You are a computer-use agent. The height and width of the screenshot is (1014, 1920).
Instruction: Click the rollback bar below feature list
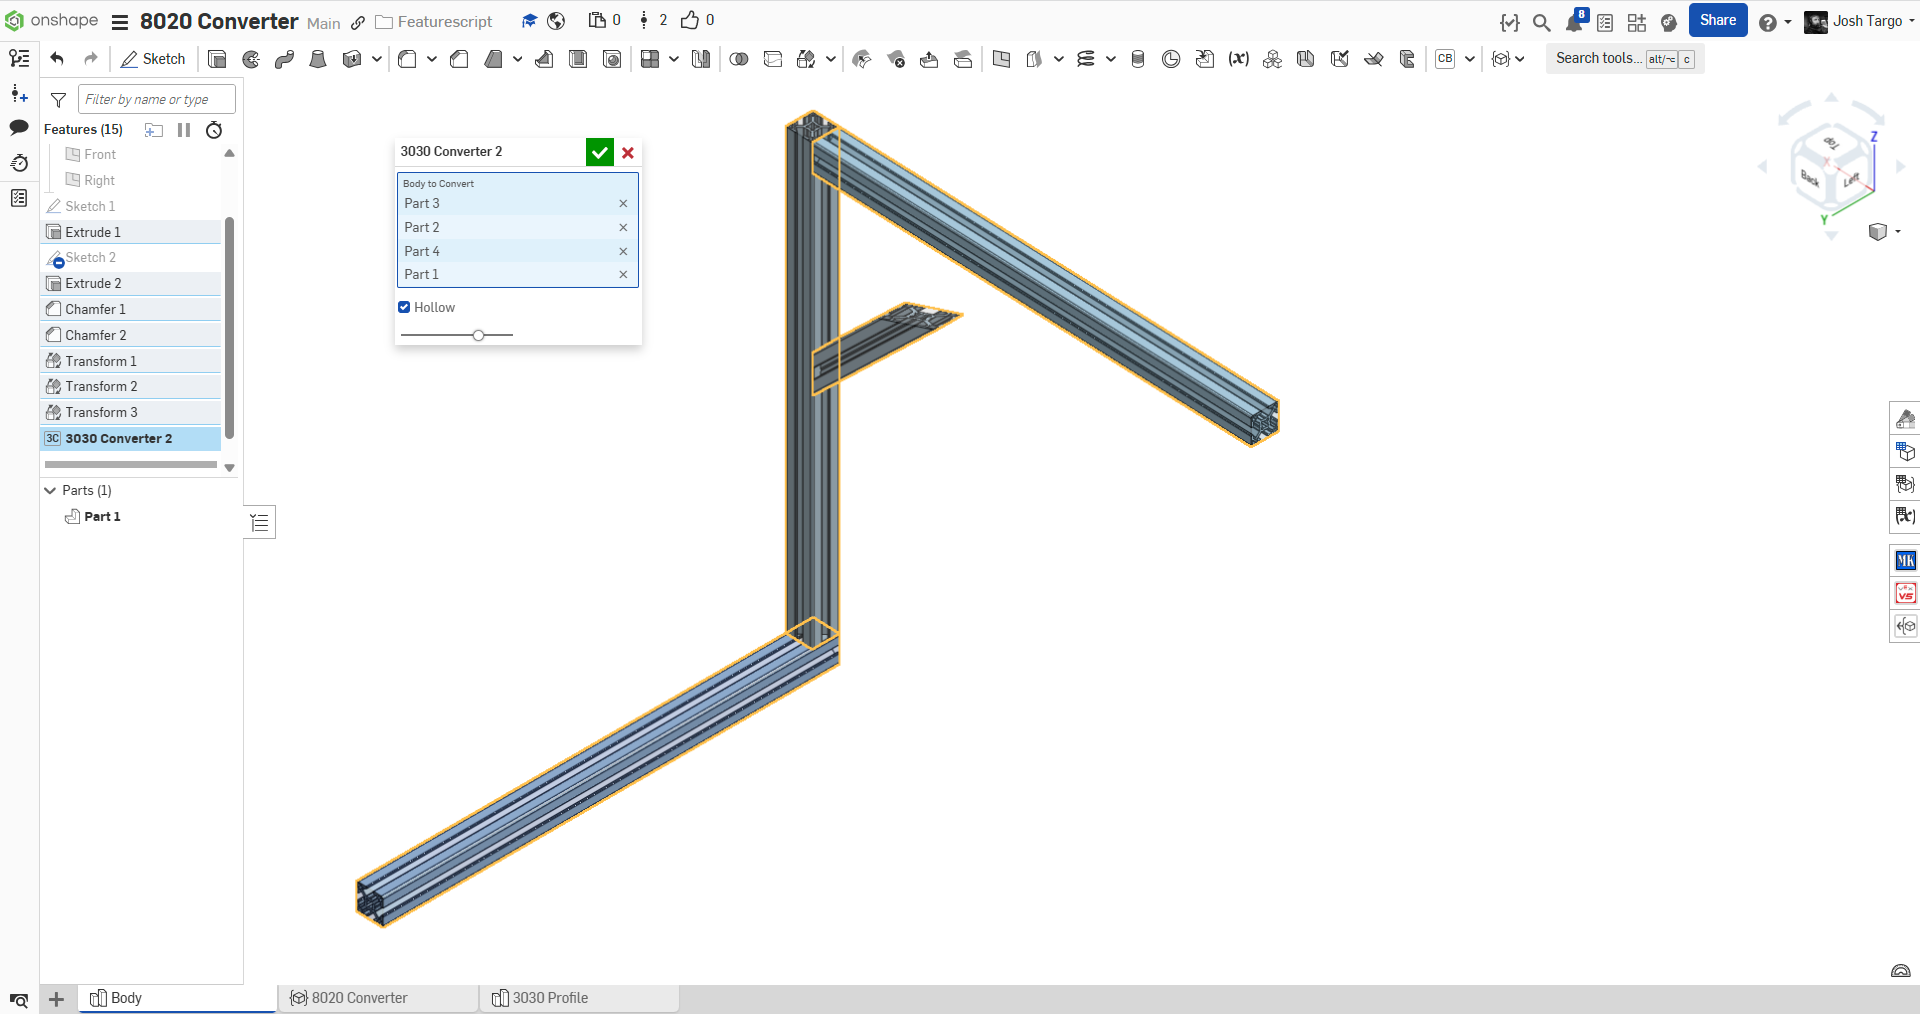click(x=131, y=464)
